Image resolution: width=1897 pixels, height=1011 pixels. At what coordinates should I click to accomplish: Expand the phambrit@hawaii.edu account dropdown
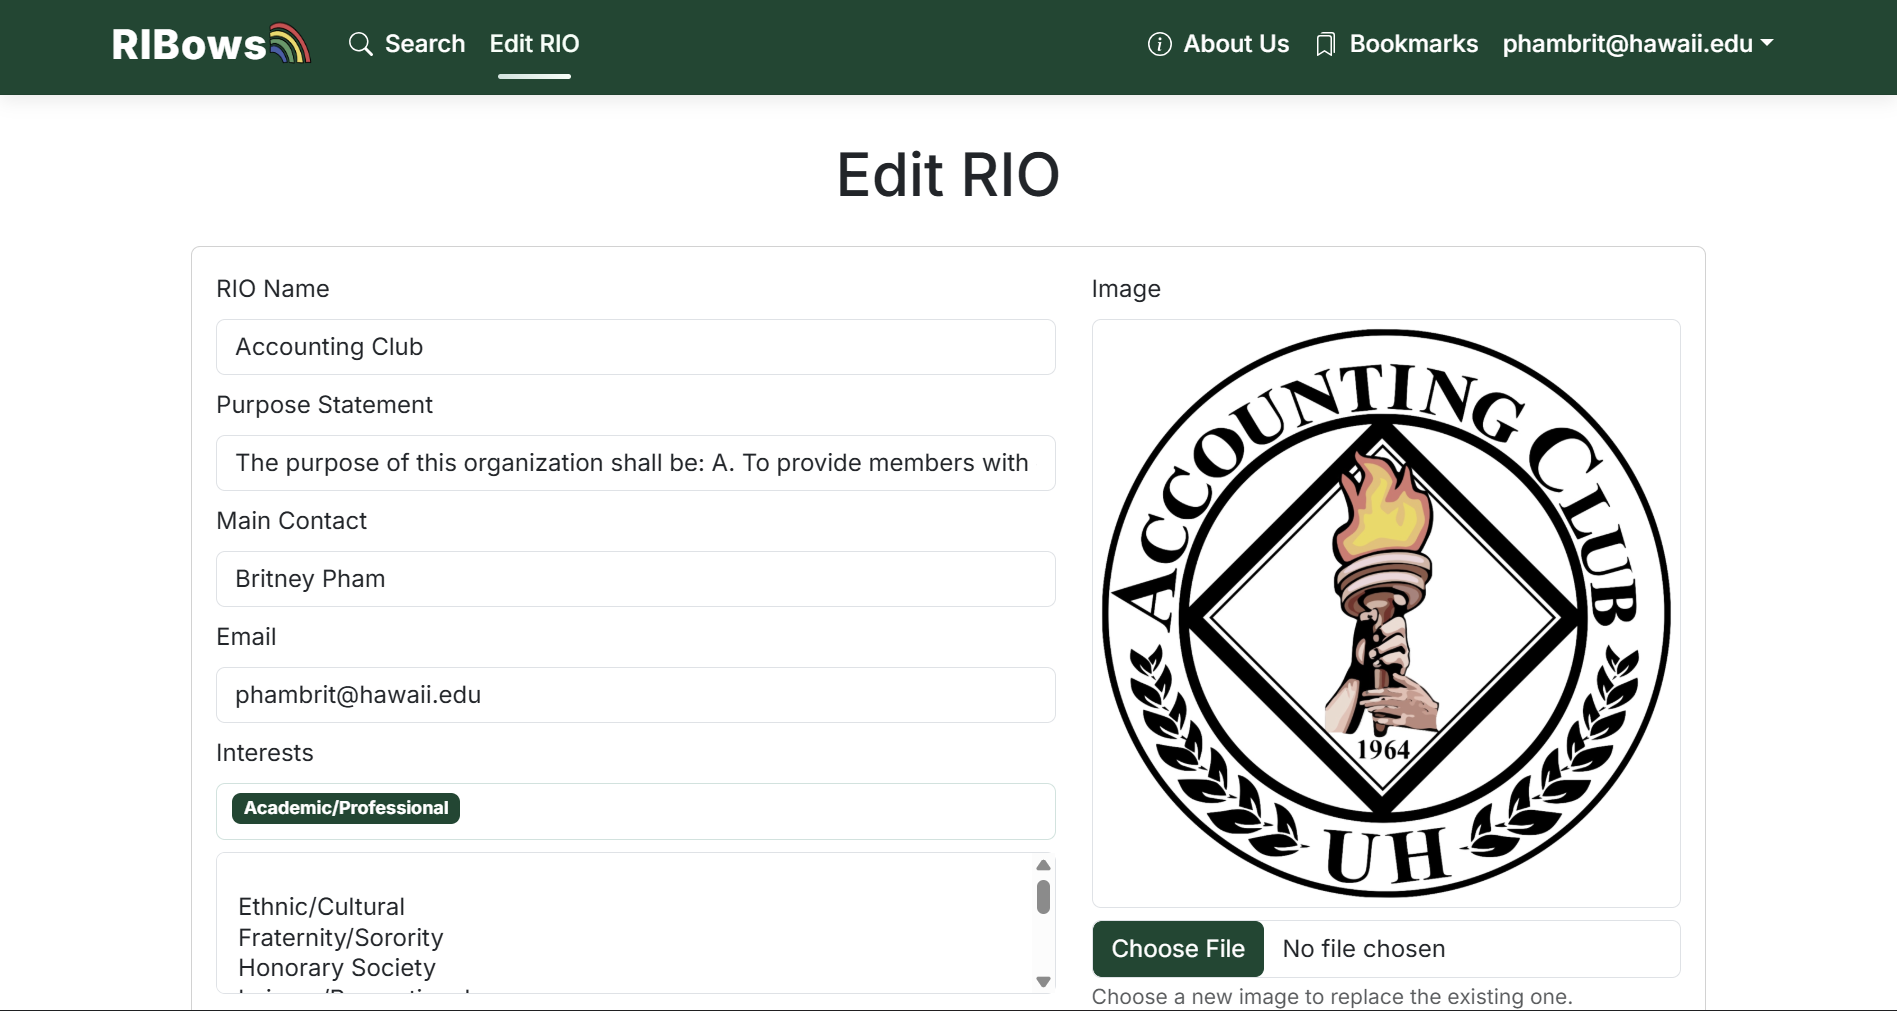tap(1627, 44)
